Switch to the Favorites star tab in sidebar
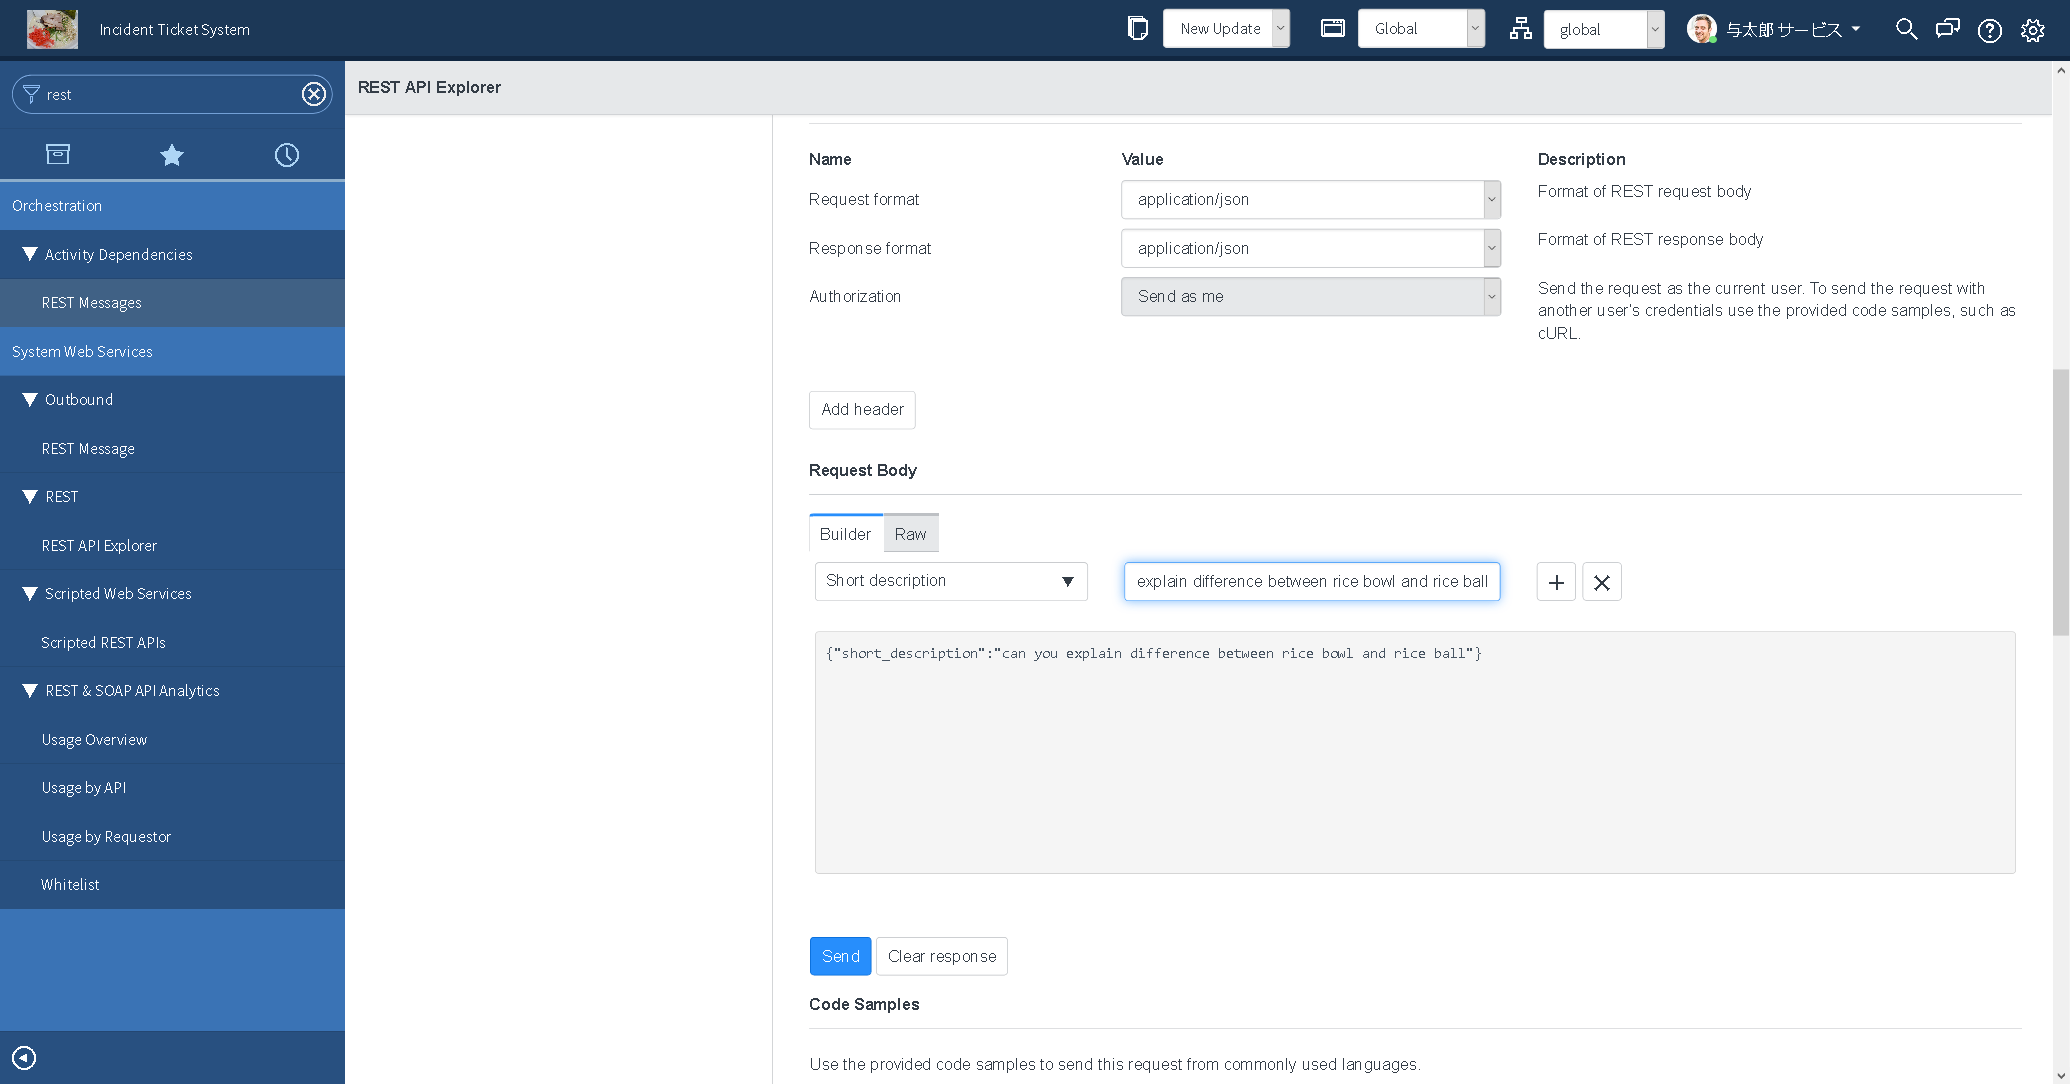The height and width of the screenshot is (1084, 2070). click(x=171, y=155)
